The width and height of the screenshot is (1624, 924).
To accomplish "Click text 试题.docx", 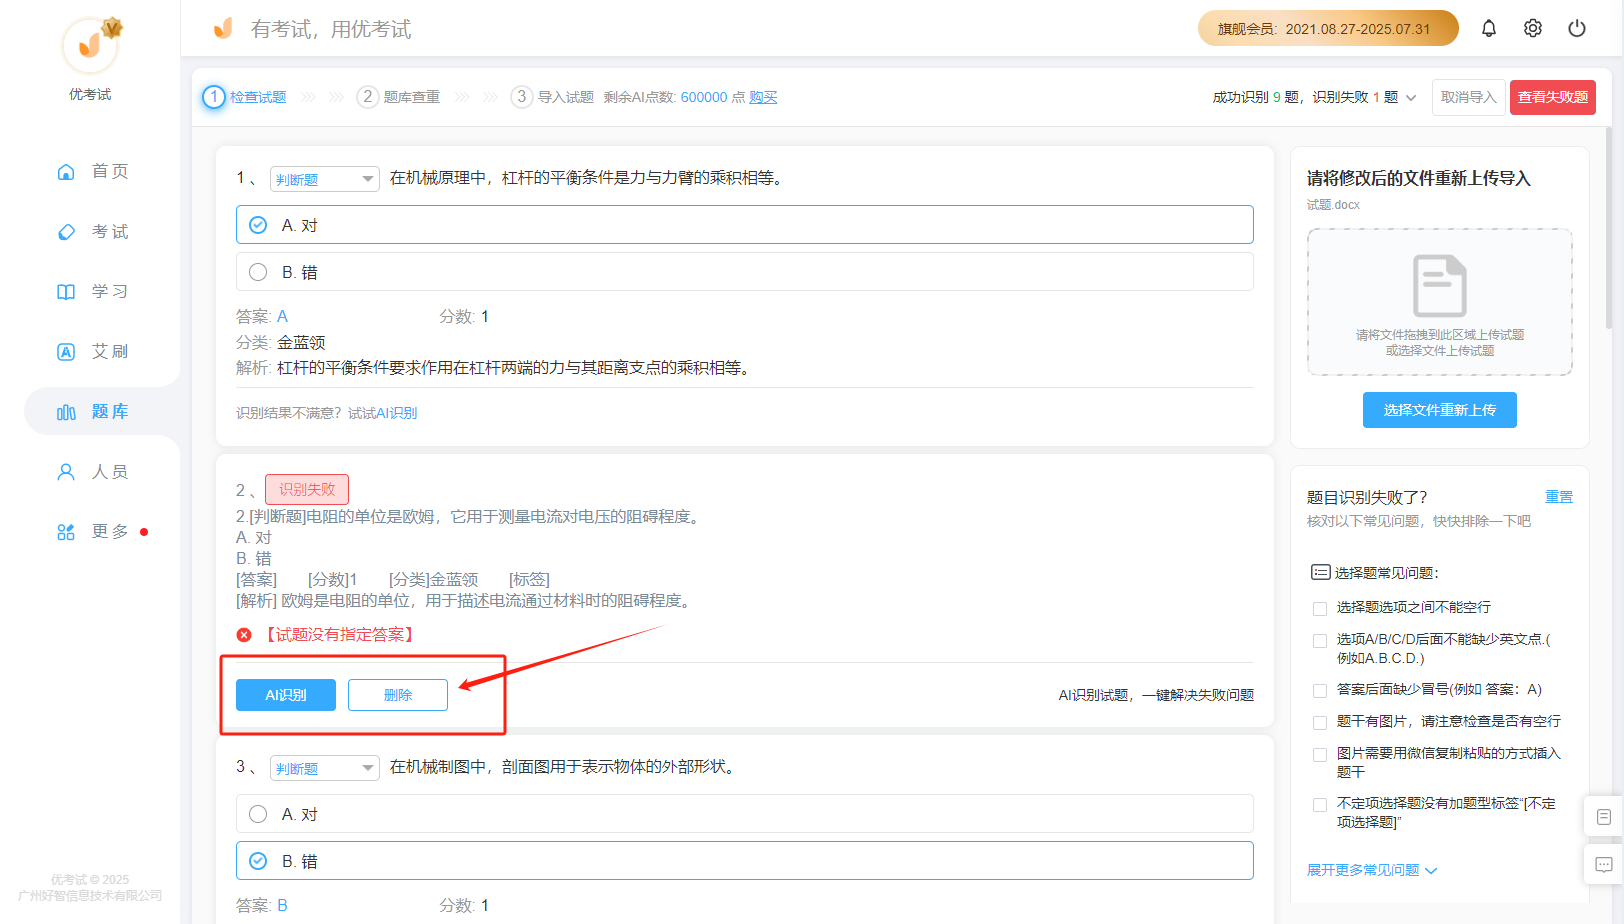I will (1333, 205).
